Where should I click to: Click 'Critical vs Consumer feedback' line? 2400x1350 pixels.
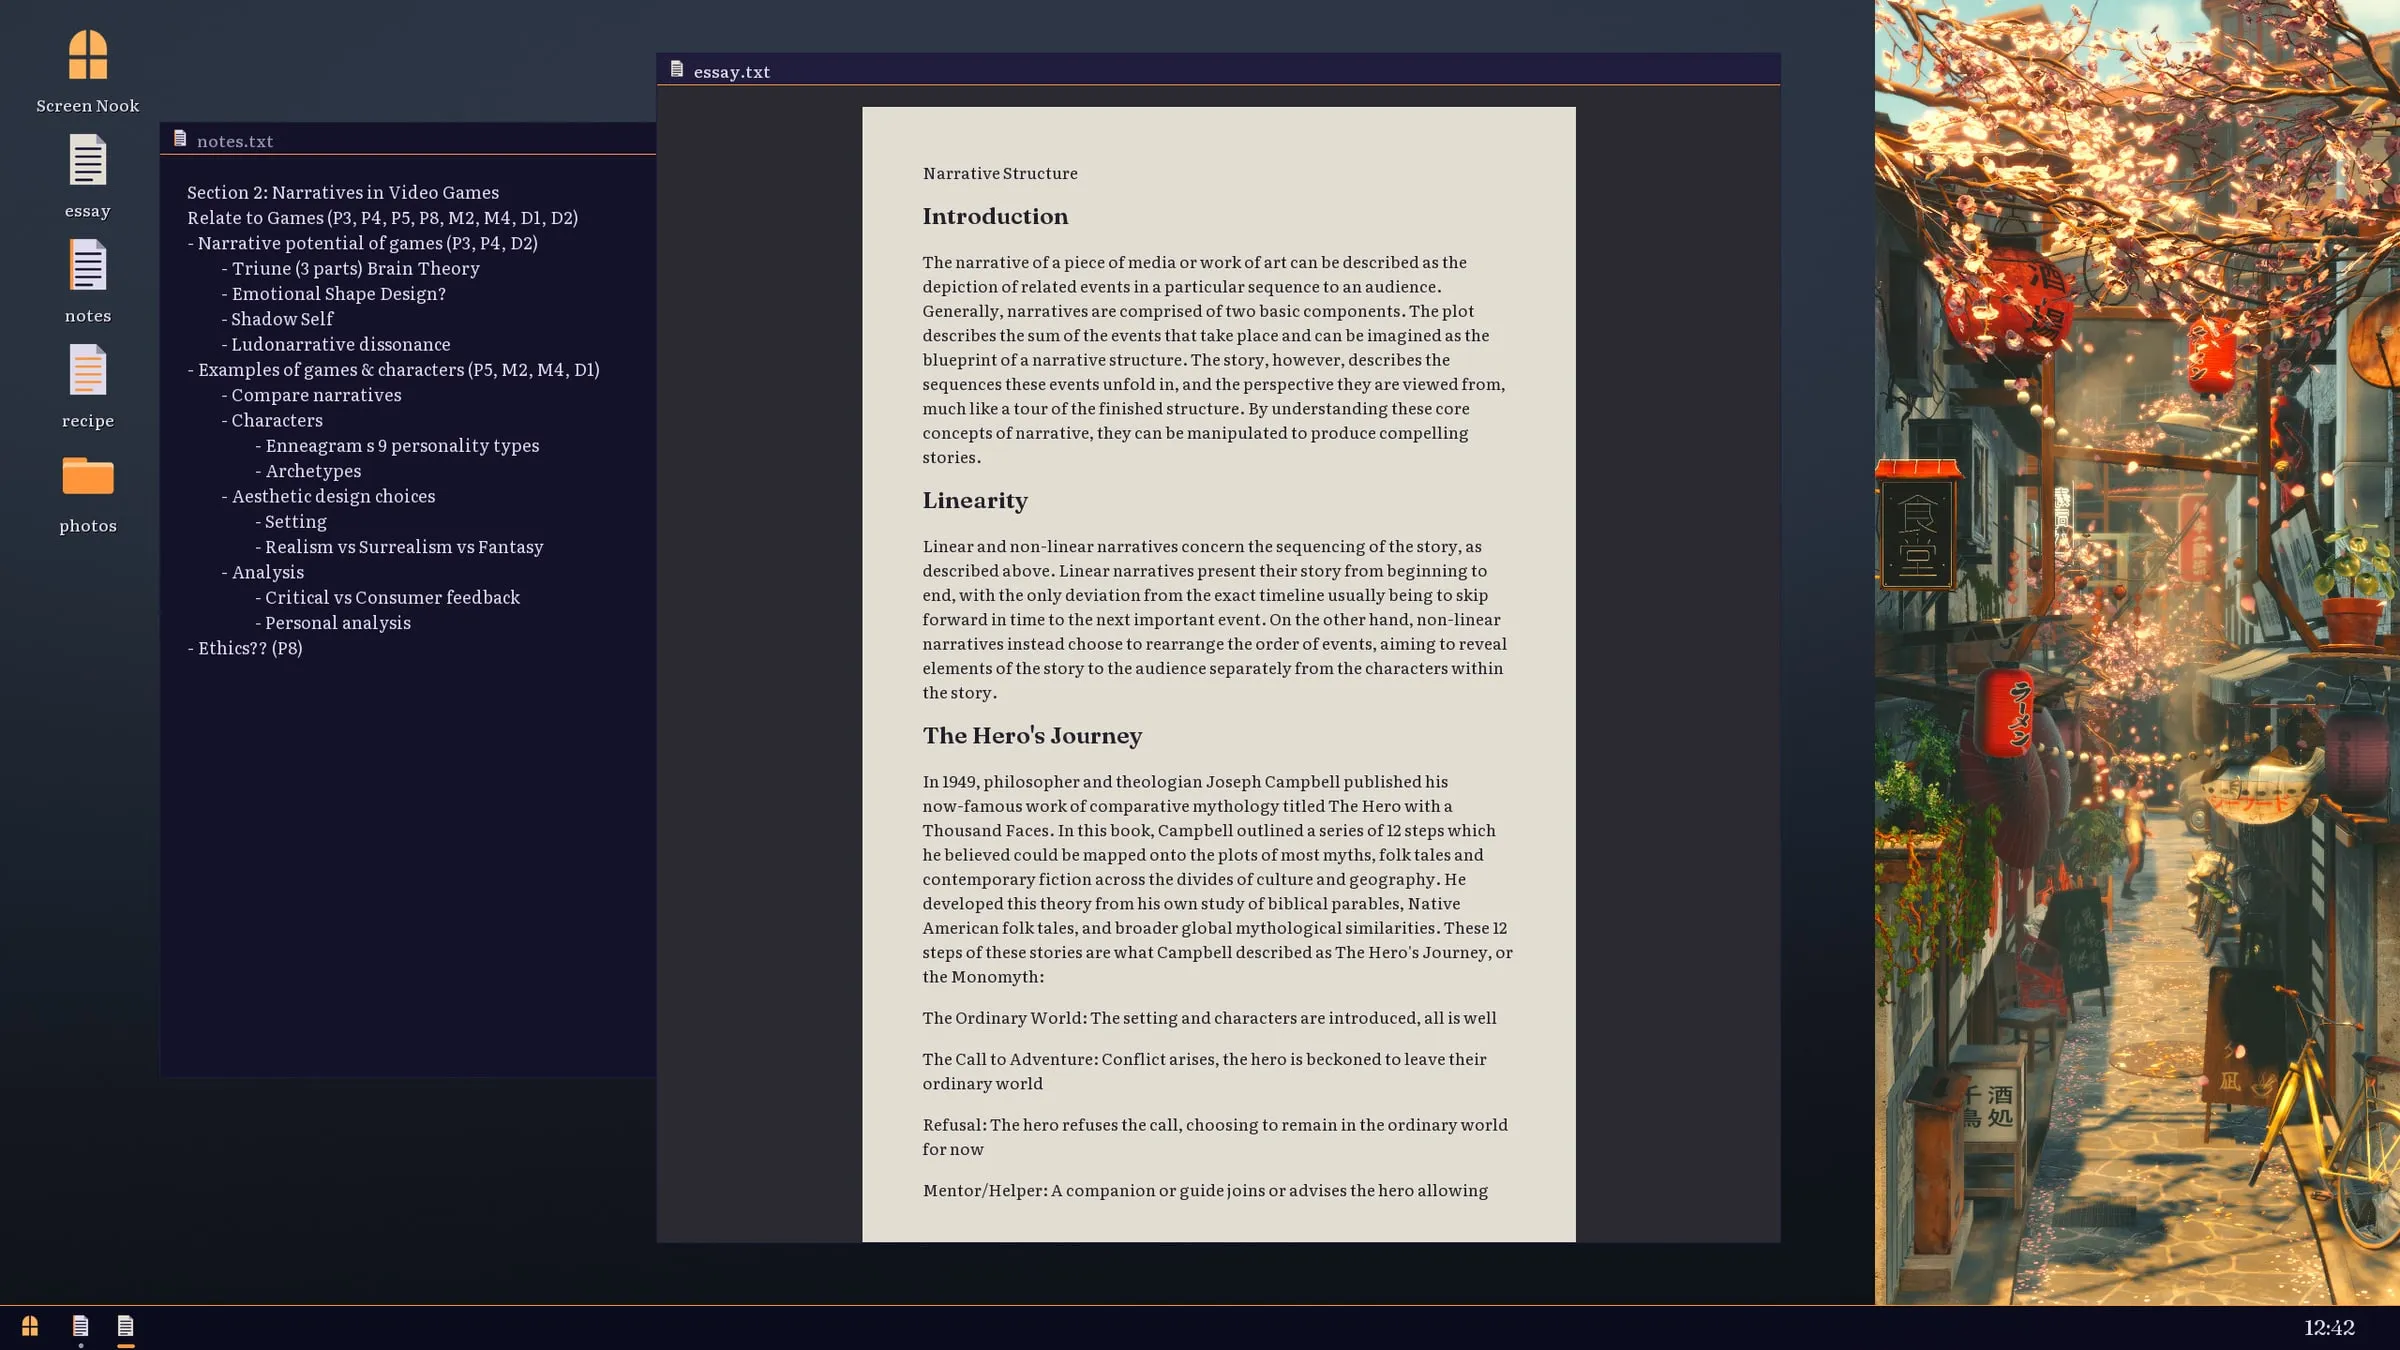[x=387, y=597]
